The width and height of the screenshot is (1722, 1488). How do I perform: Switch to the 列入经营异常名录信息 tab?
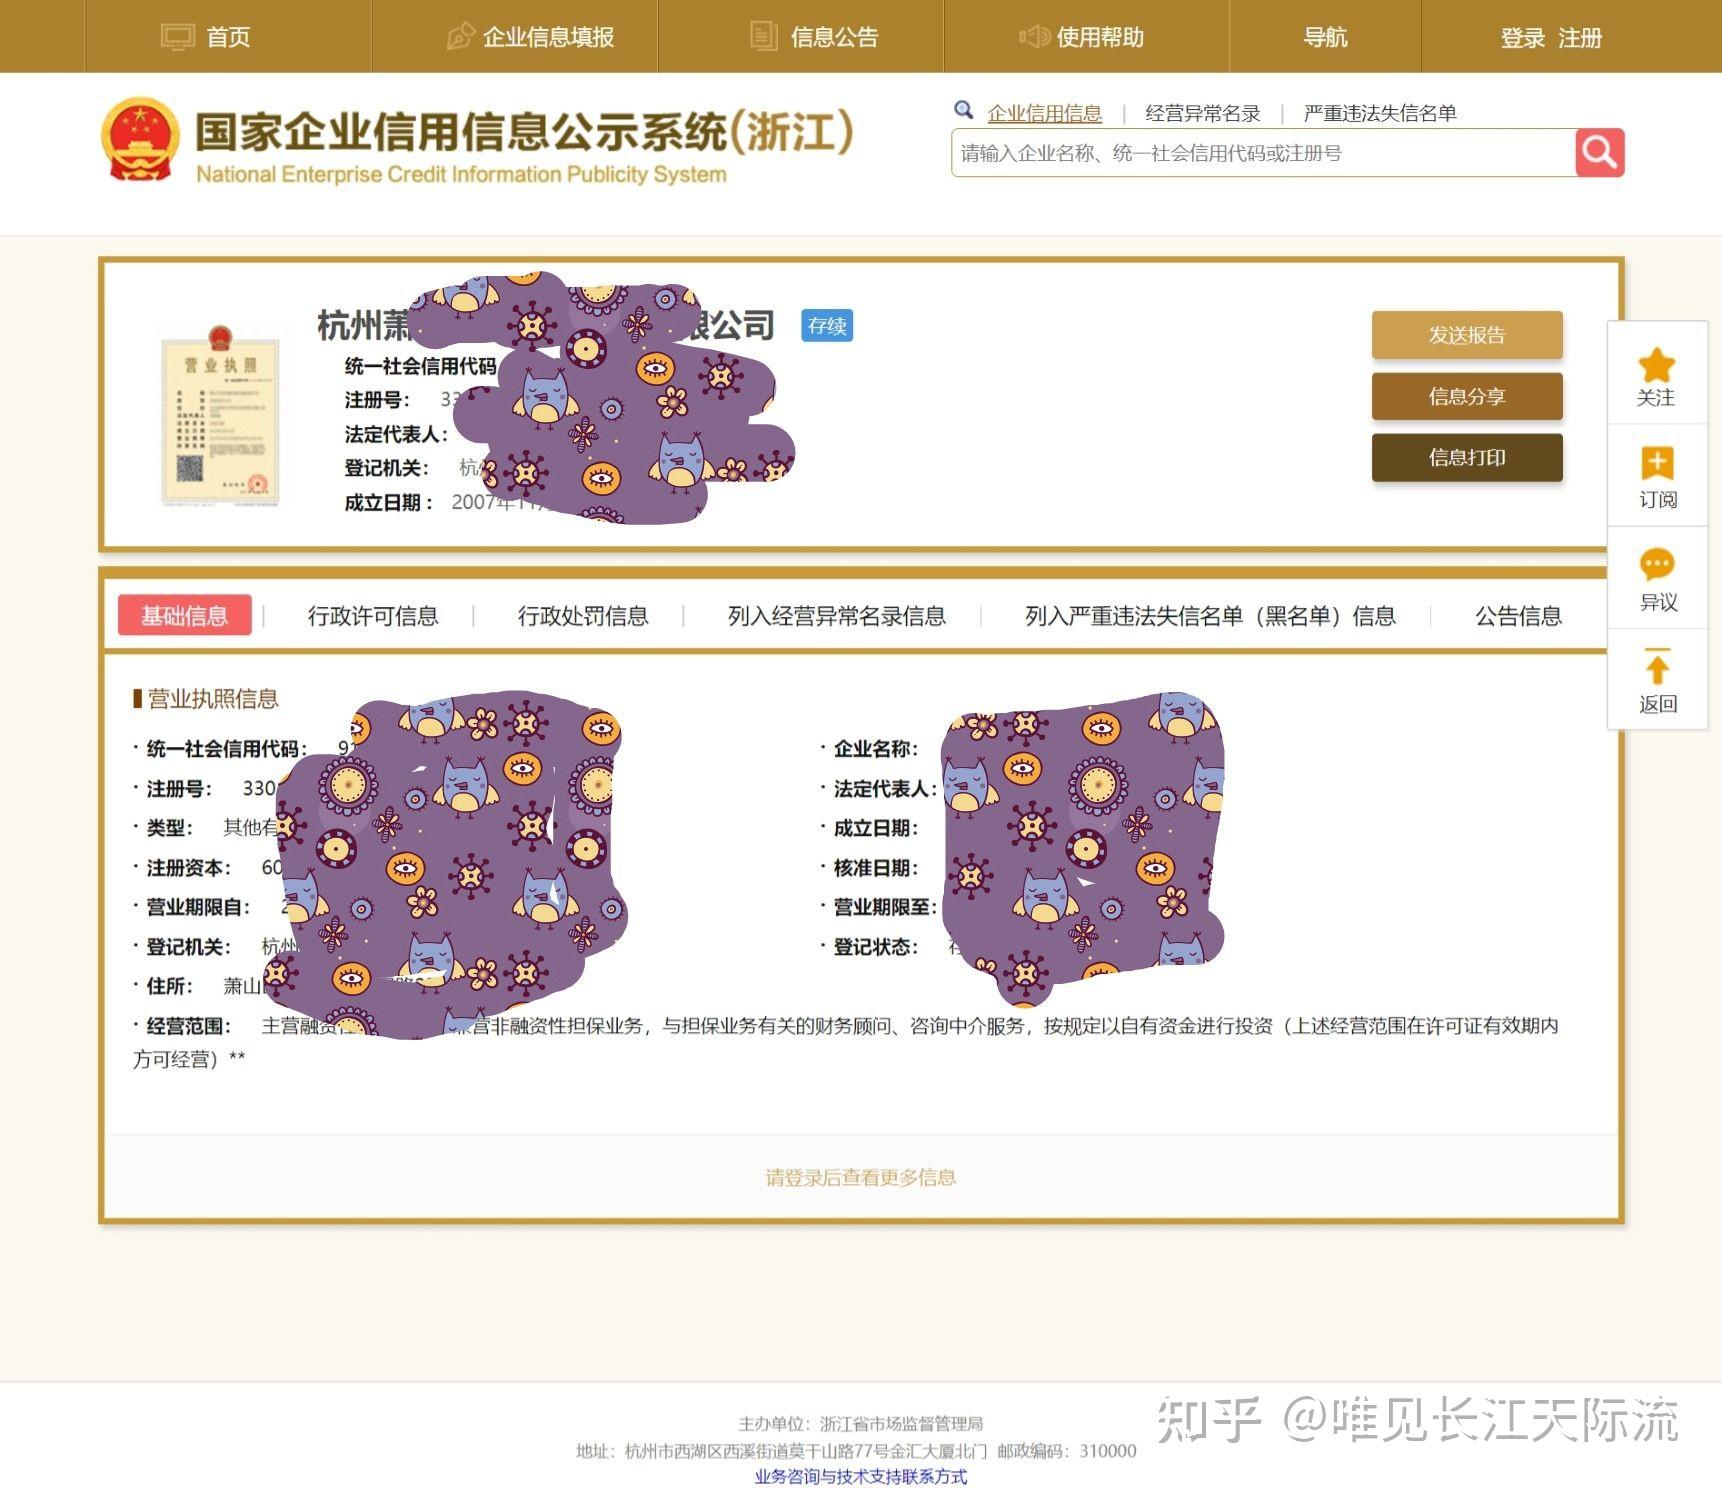[837, 616]
